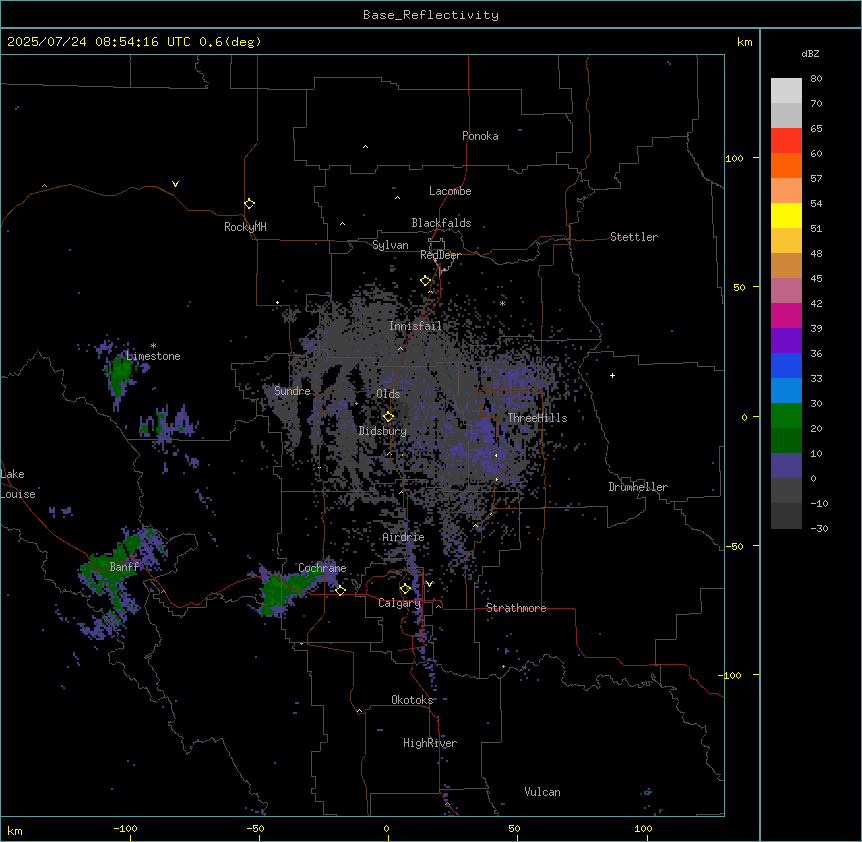The image size is (862, 842).
Task: Click the Ponoka city label
Action: tap(480, 136)
